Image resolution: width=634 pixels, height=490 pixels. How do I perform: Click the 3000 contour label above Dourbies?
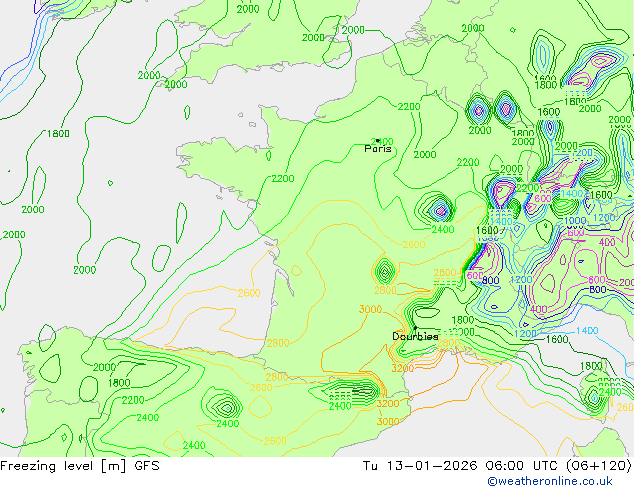pos(370,309)
